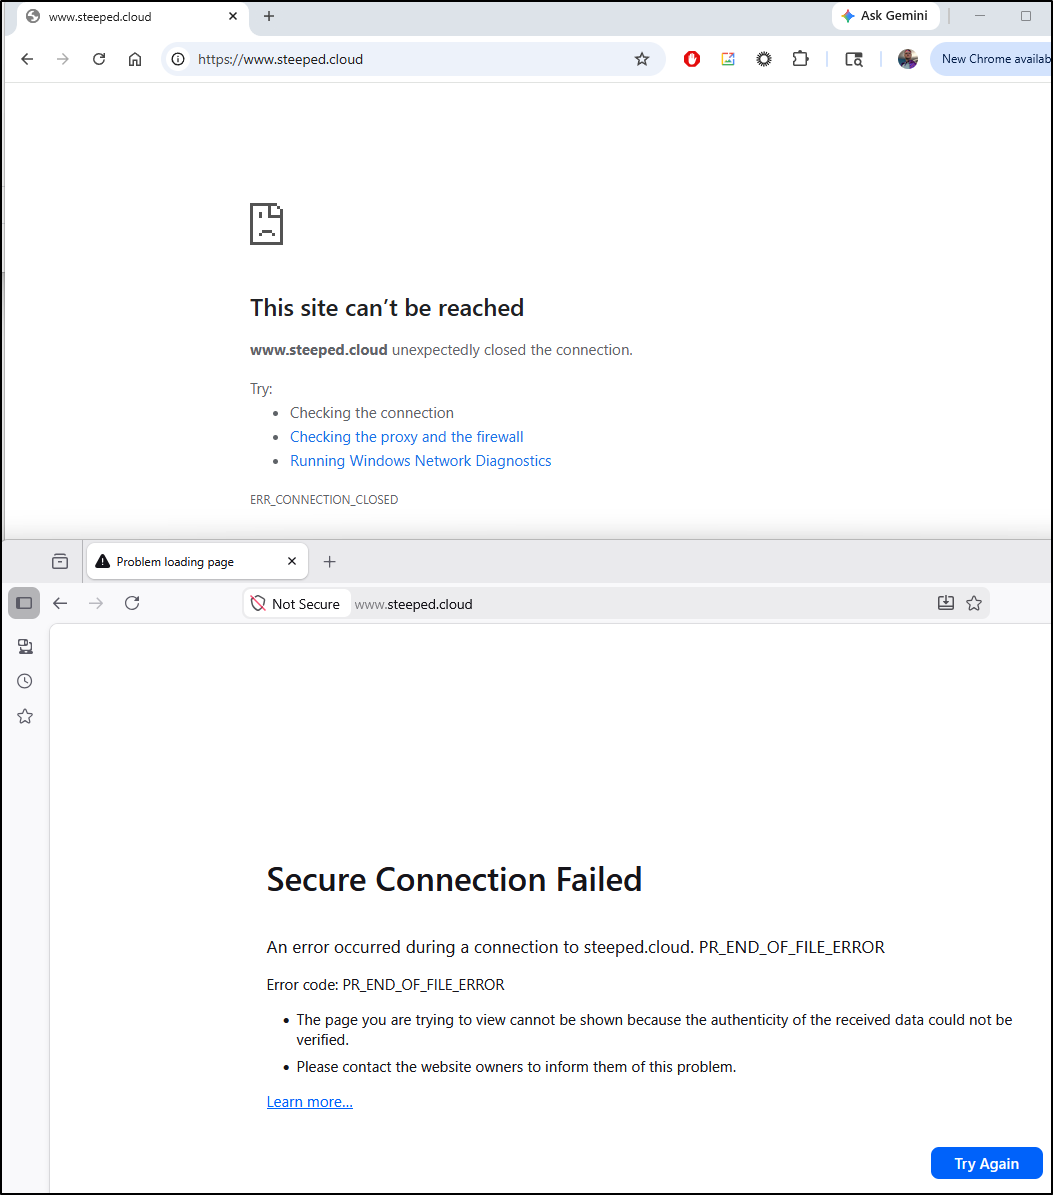Open Firefox's tab list button

tap(60, 561)
